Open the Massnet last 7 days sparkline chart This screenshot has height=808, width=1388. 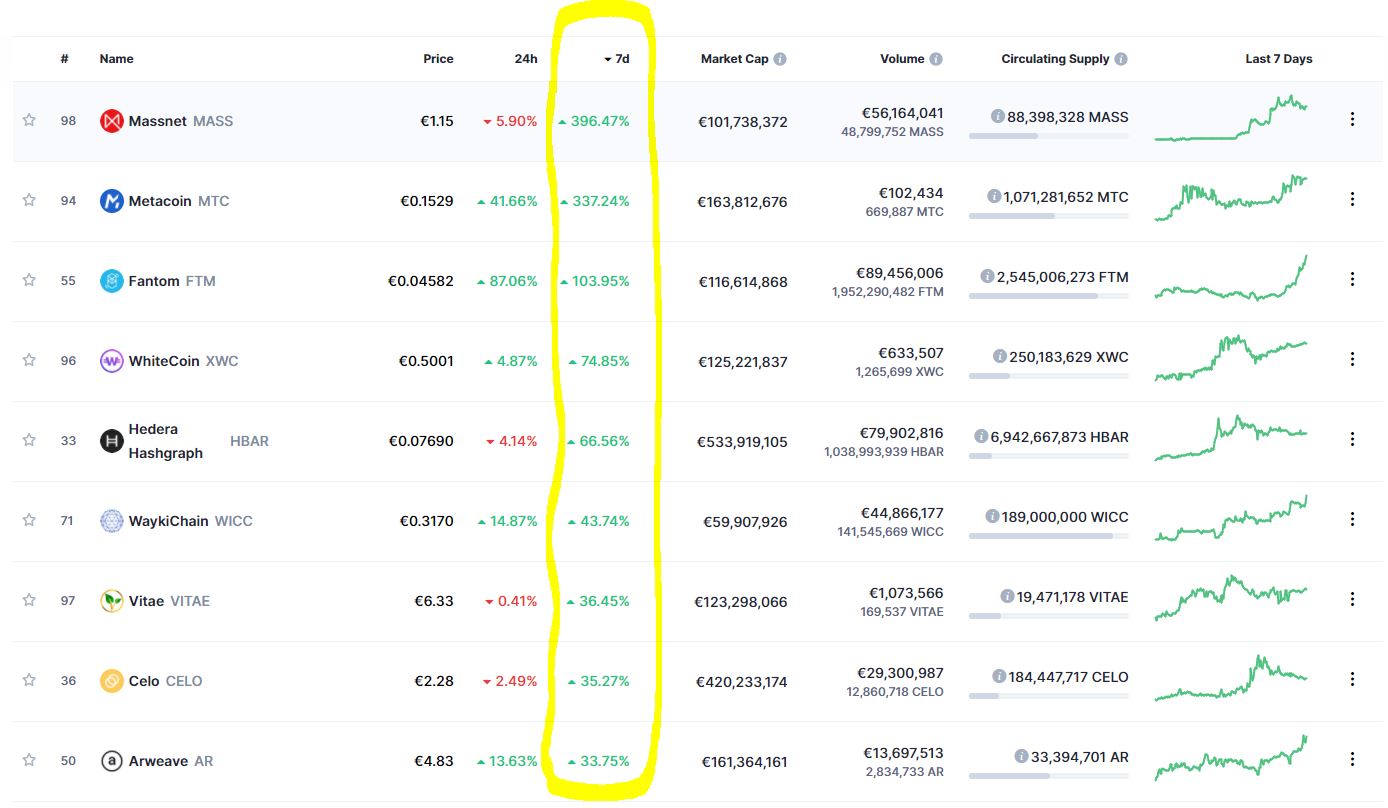[1230, 118]
